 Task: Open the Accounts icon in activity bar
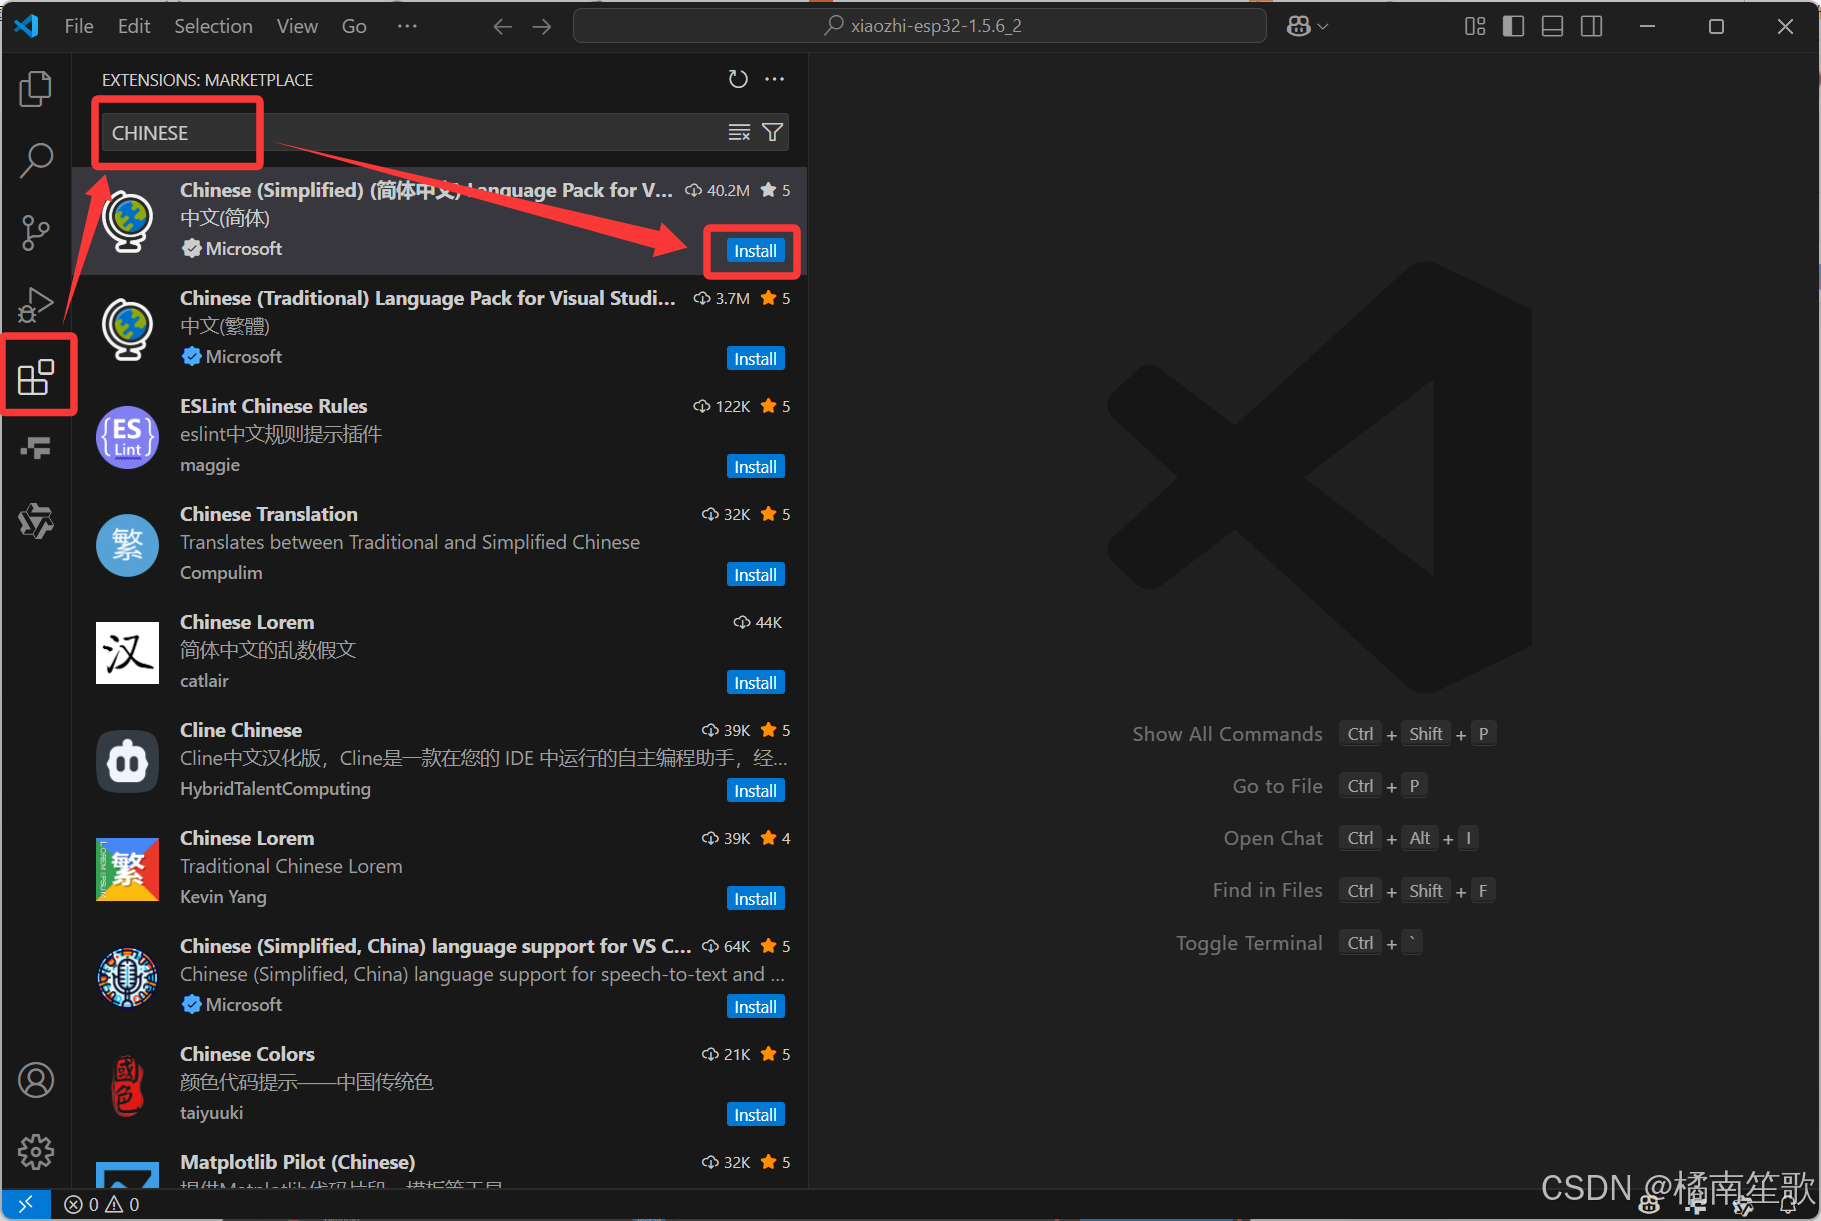coord(36,1080)
